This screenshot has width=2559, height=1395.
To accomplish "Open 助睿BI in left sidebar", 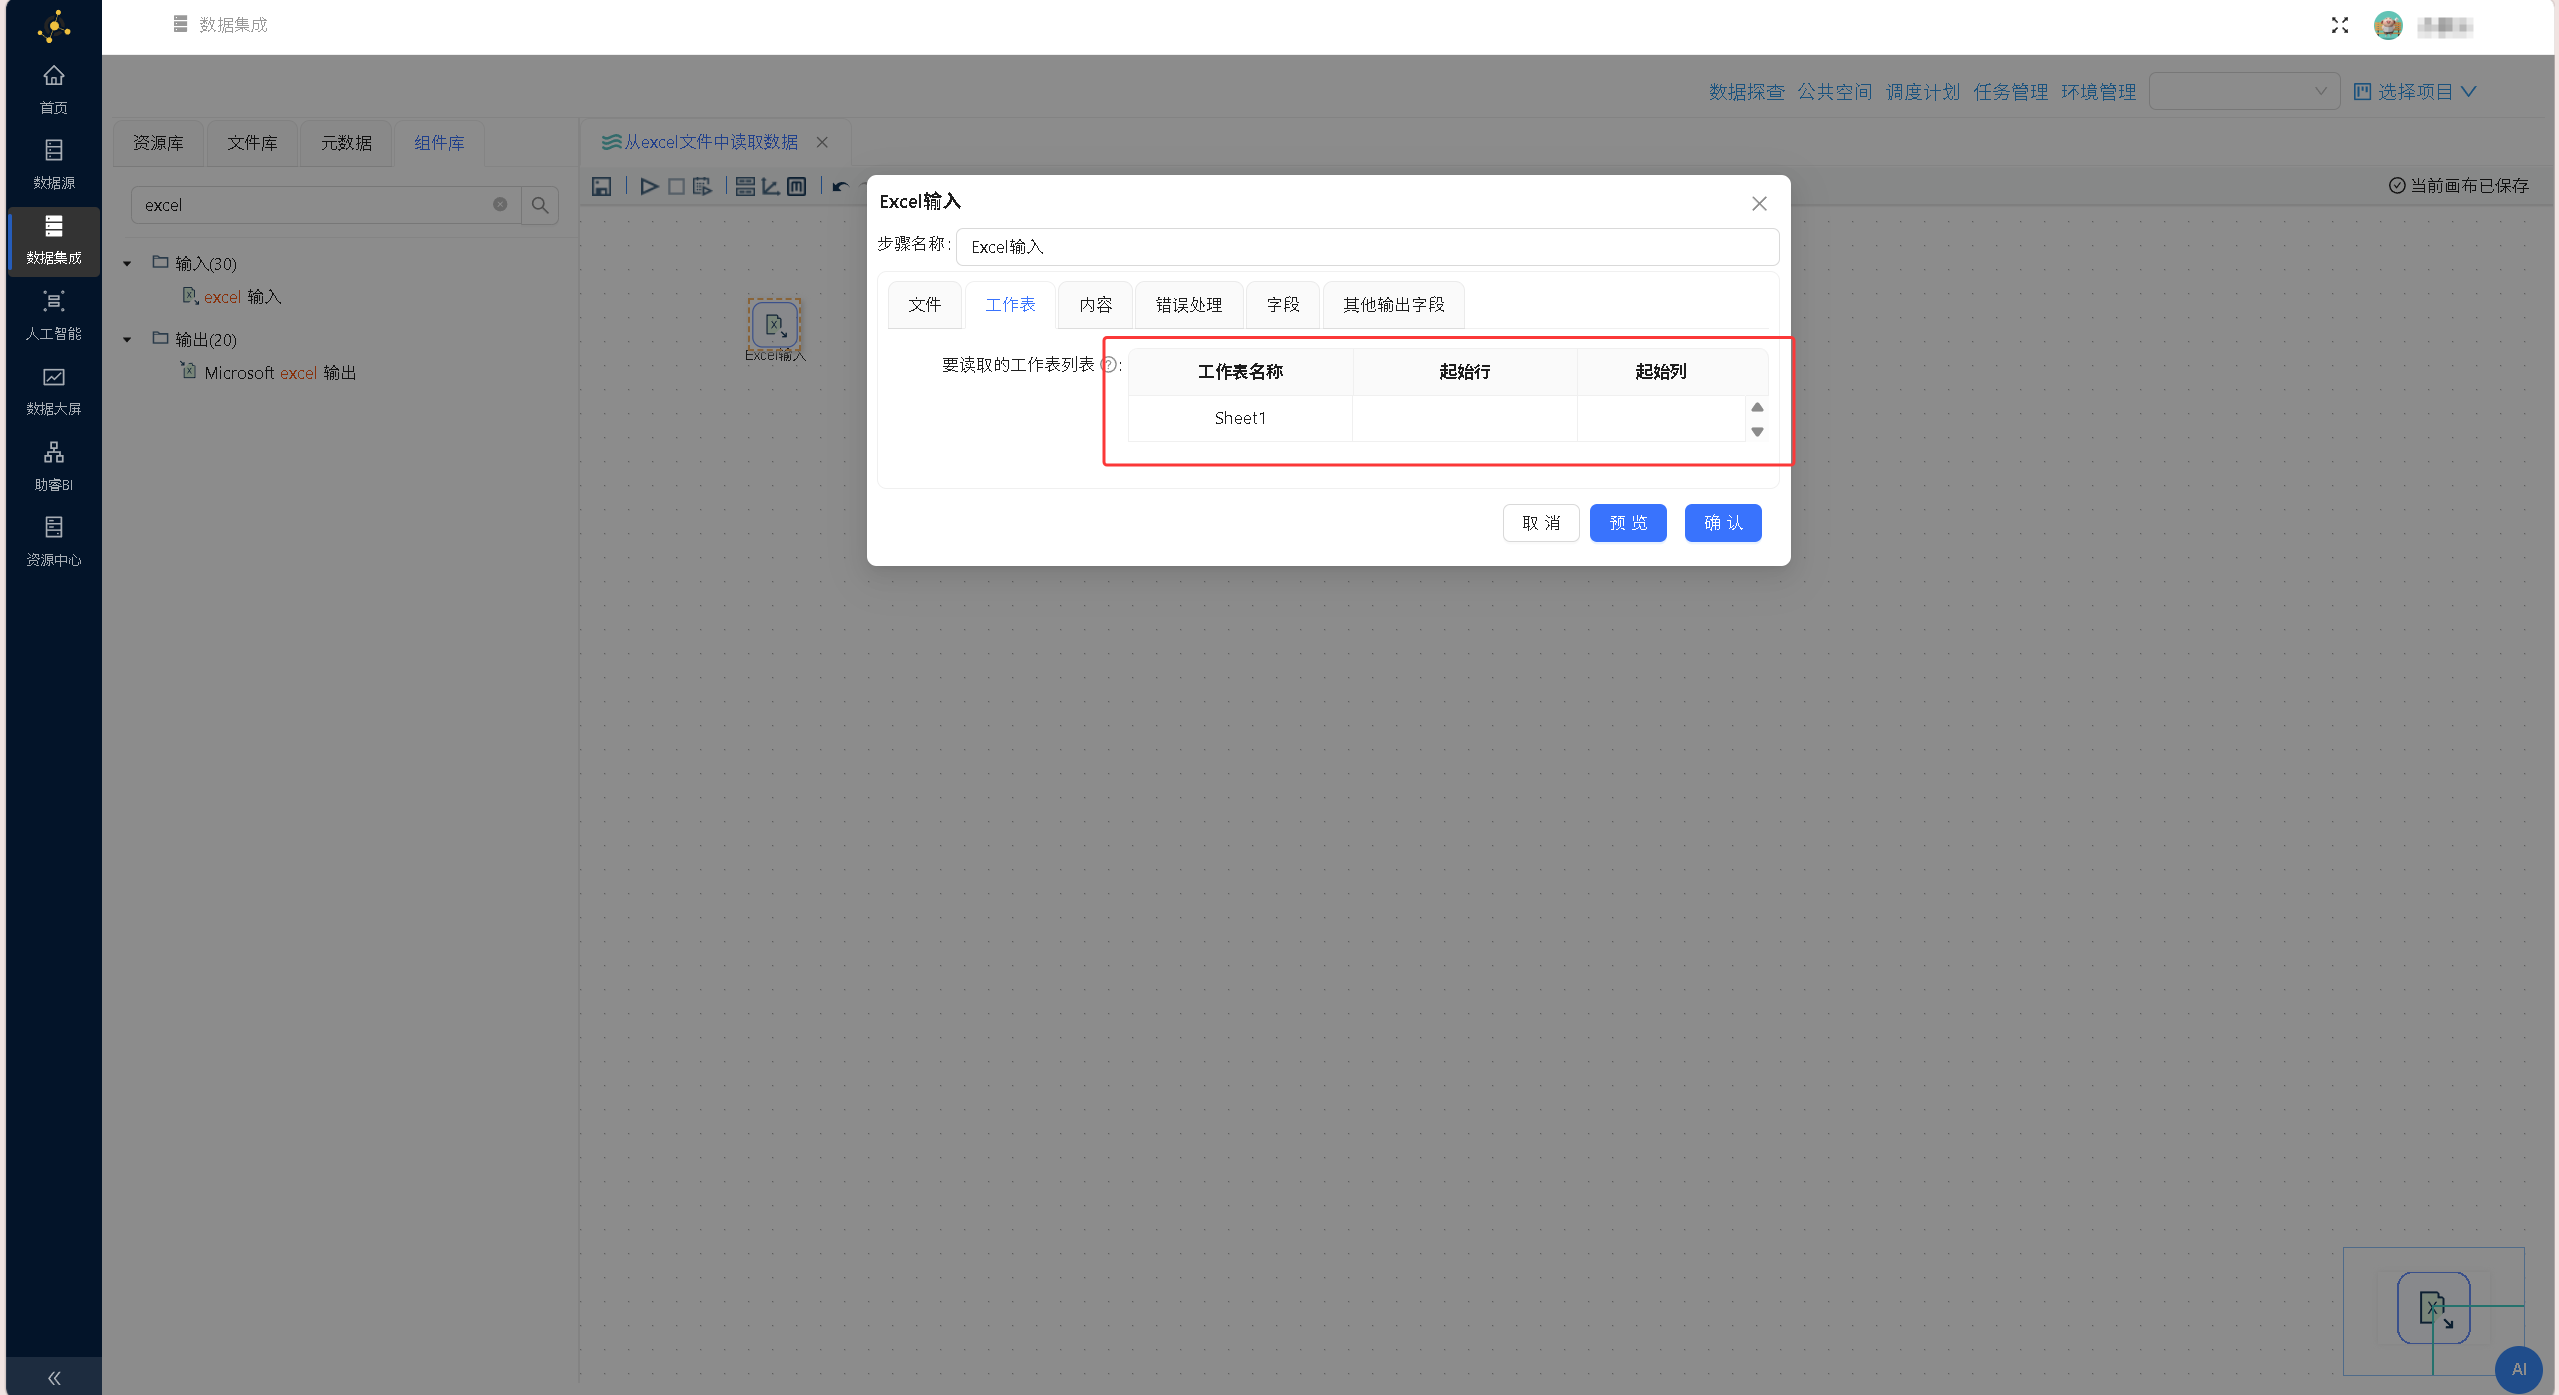I will point(54,467).
